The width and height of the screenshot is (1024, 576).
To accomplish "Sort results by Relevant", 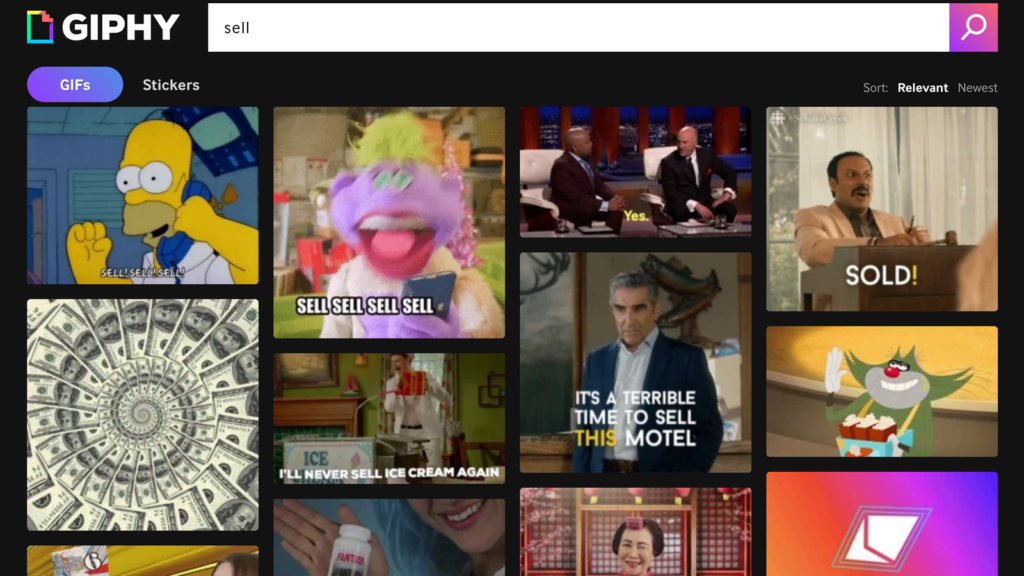I will pos(922,88).
